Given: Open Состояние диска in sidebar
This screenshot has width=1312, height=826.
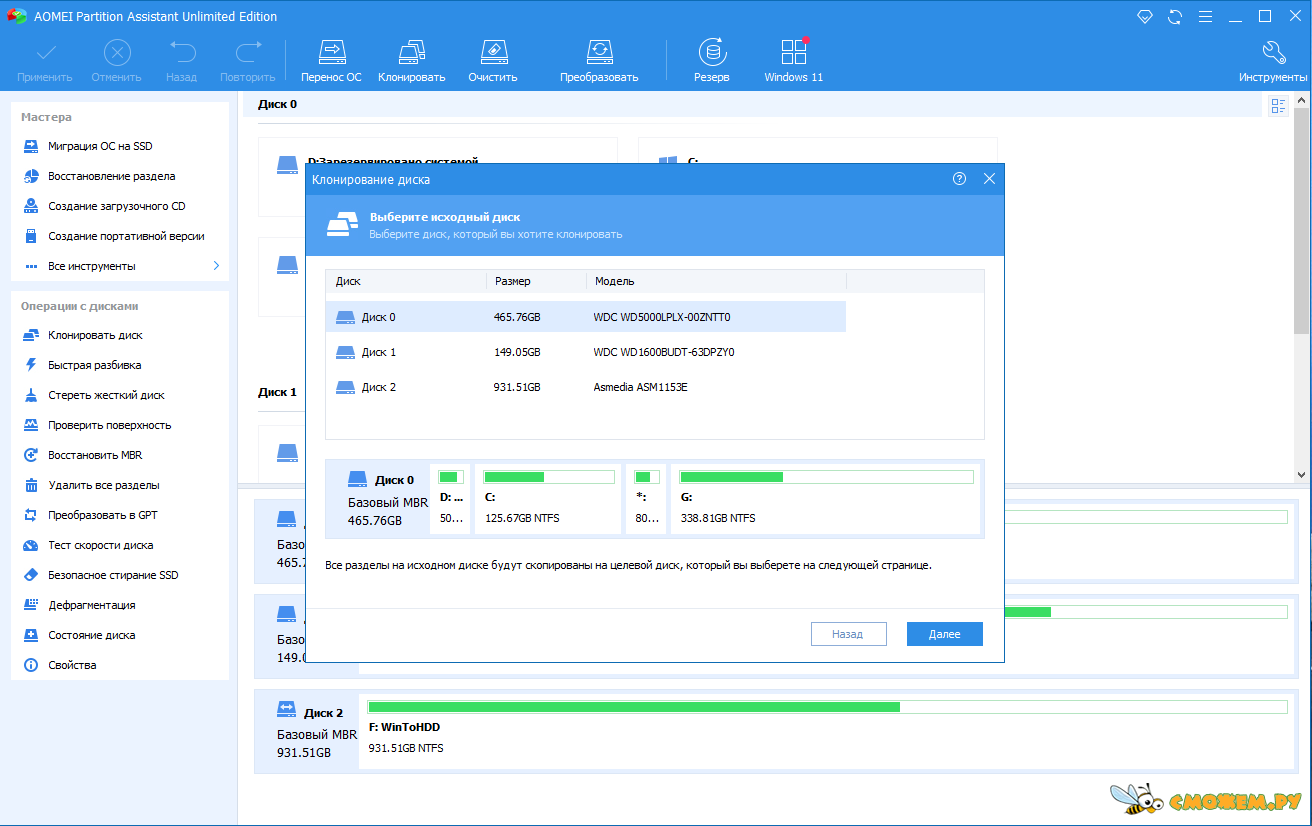Looking at the screenshot, I should coord(91,635).
